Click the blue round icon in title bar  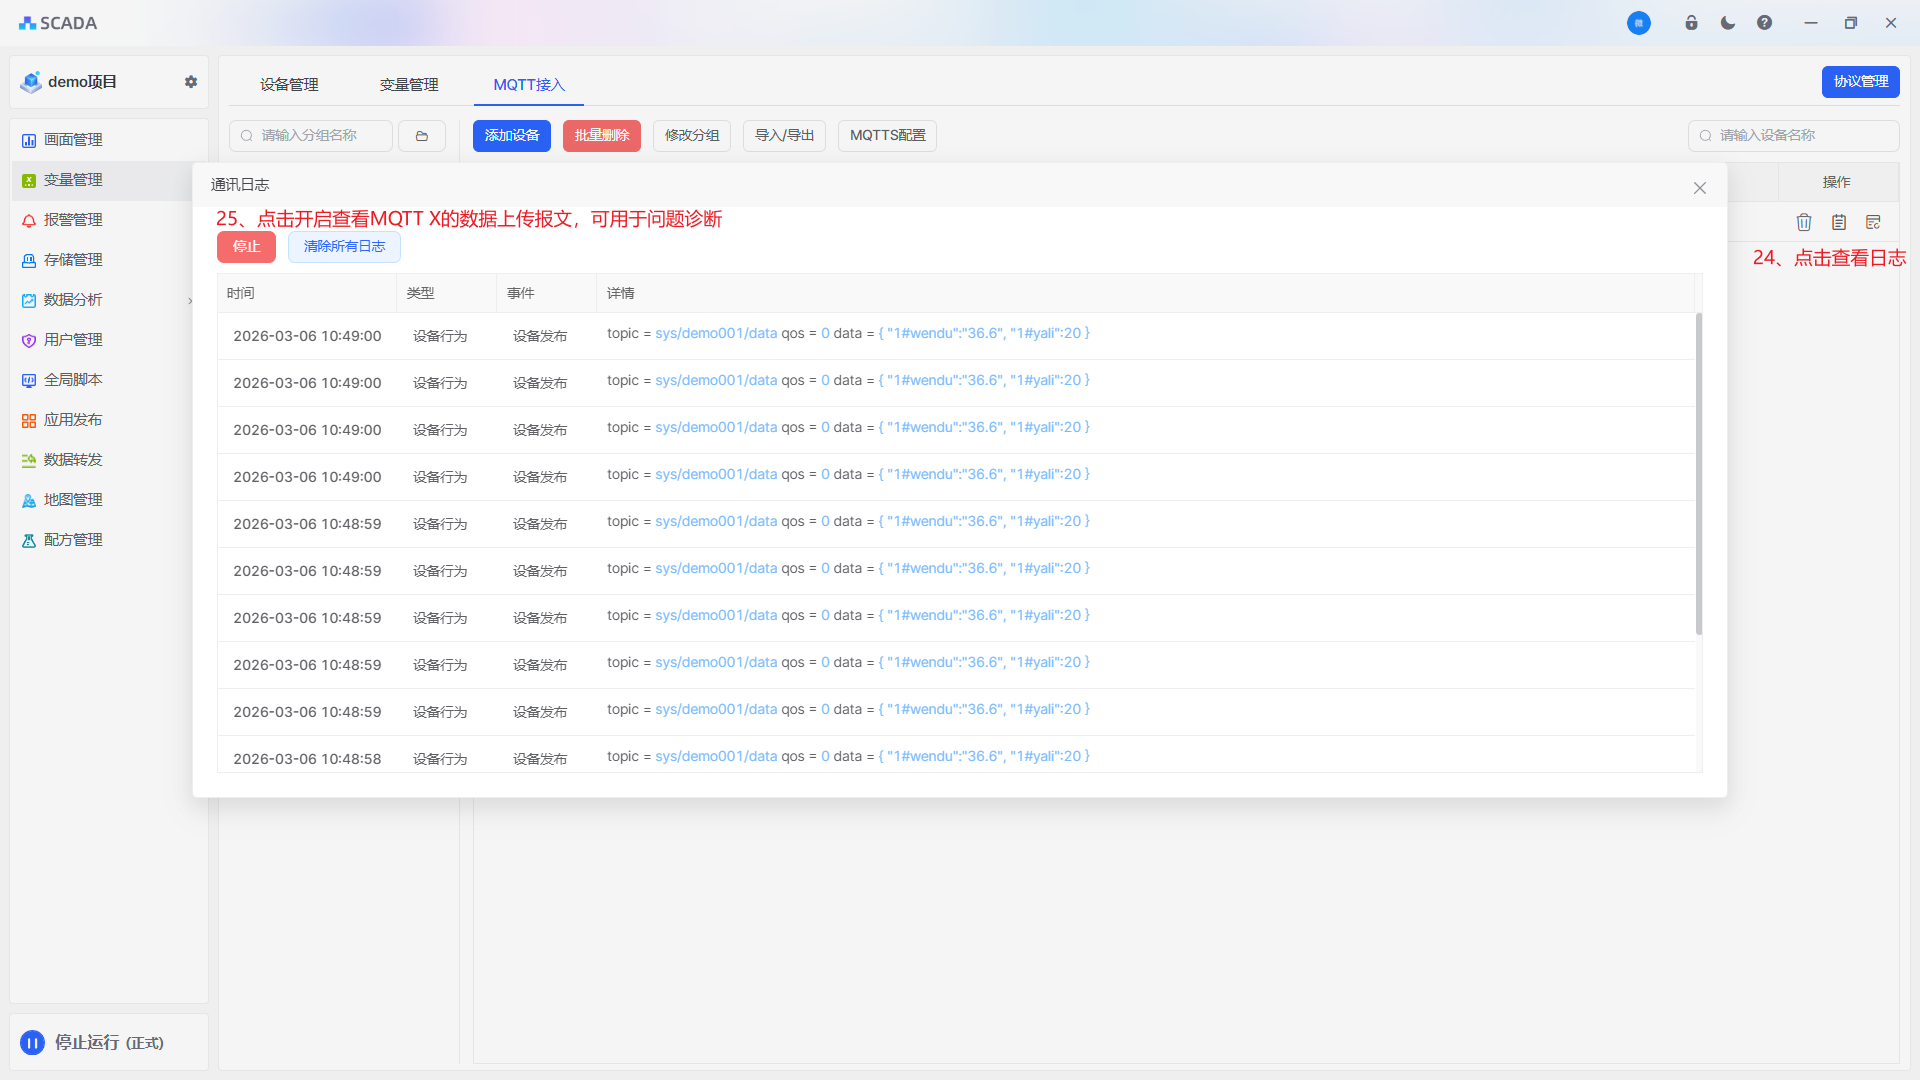(1639, 23)
